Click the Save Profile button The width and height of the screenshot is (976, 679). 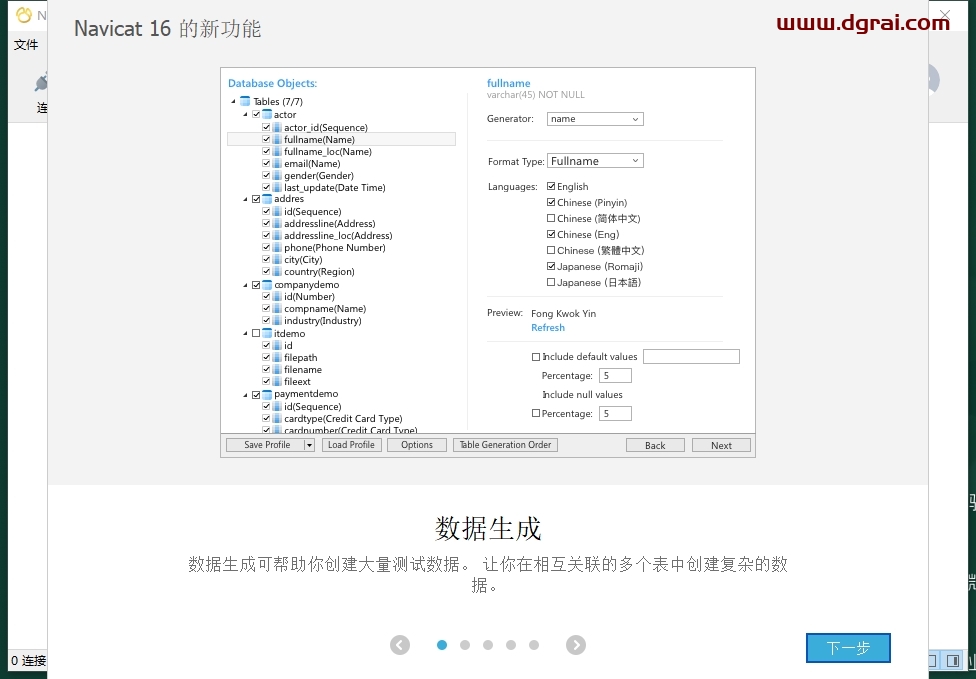click(266, 445)
